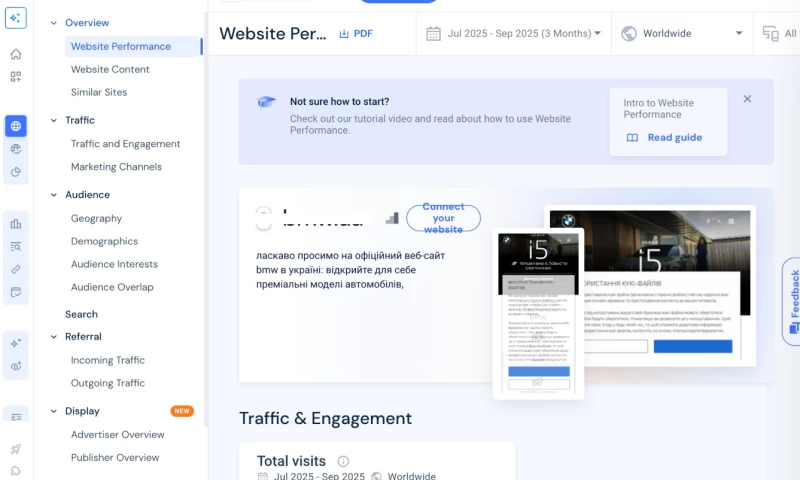The image size is (800, 480).
Task: Open Marketing Channels
Action: point(116,167)
